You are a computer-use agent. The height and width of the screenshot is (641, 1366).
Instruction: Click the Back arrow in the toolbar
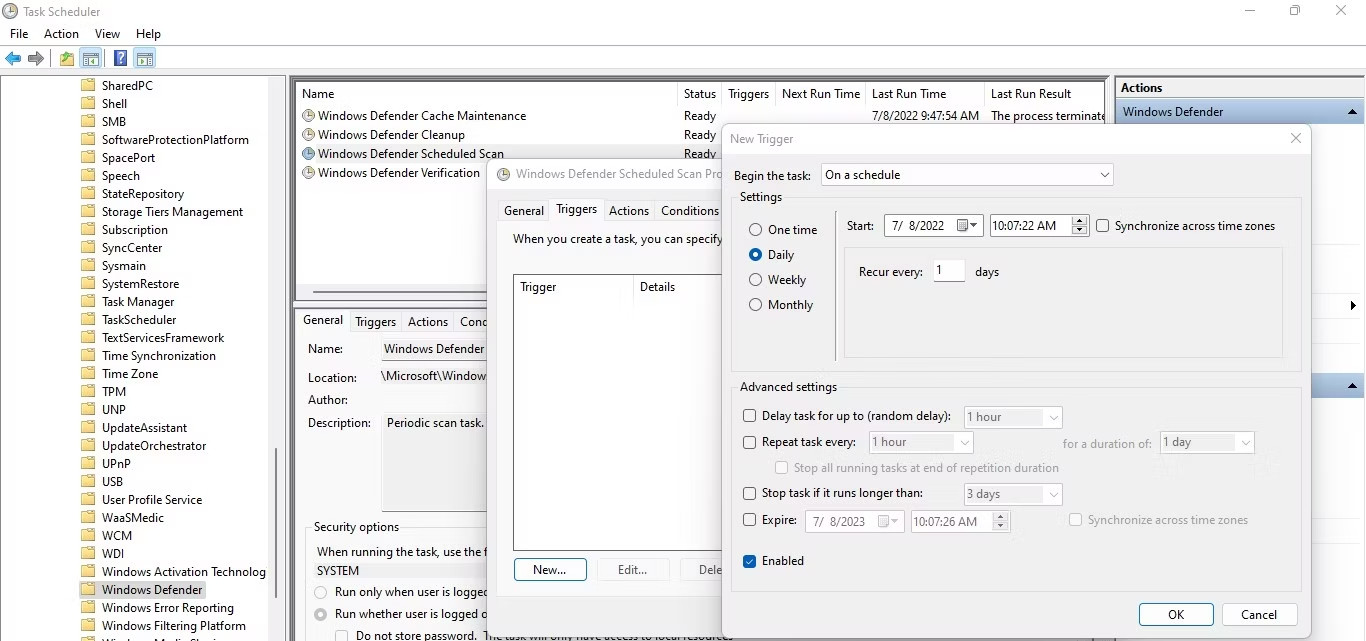pyautogui.click(x=13, y=59)
